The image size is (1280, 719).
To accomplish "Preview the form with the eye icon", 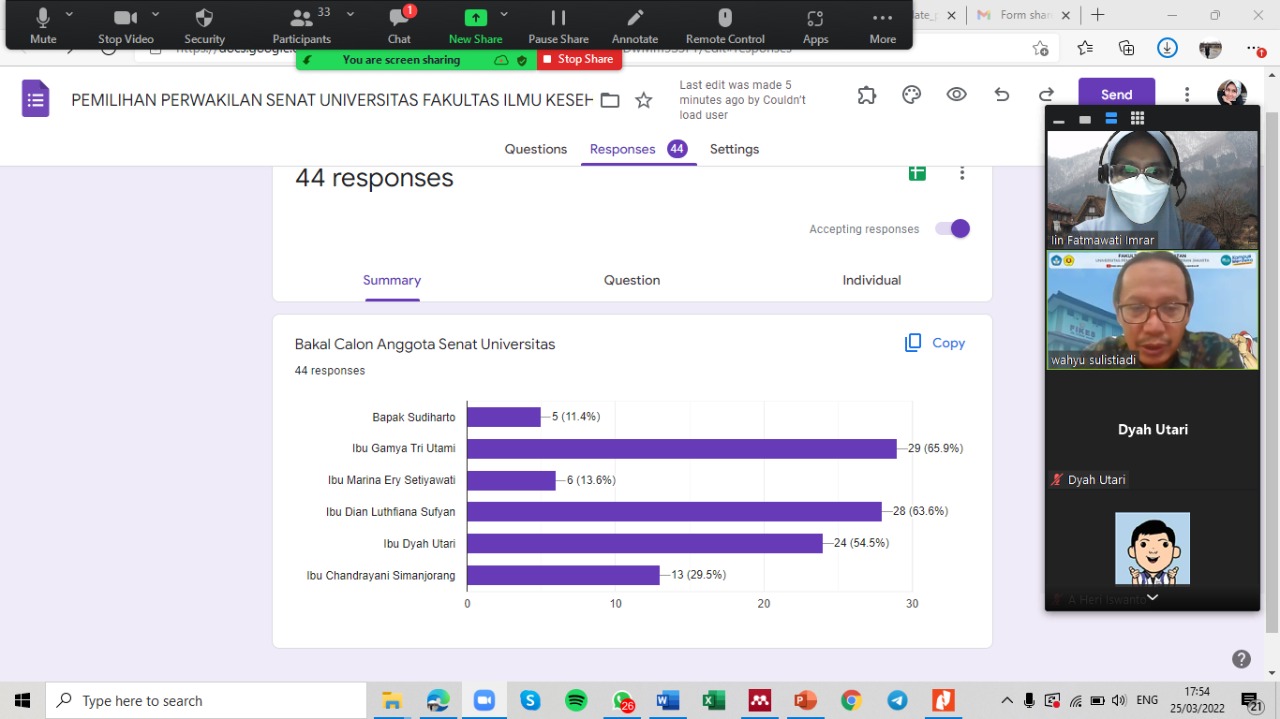I will [957, 95].
